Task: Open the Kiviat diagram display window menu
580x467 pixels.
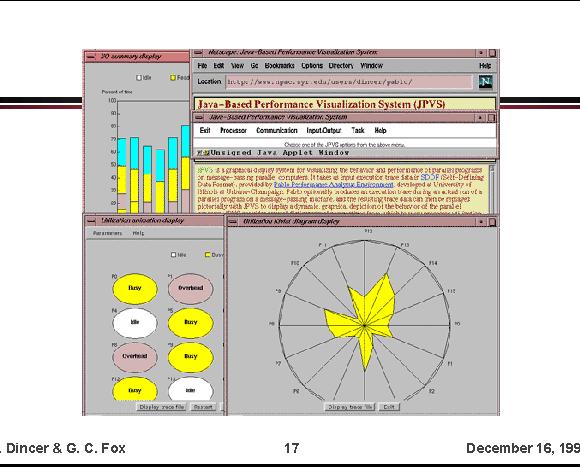Action: (x=233, y=222)
